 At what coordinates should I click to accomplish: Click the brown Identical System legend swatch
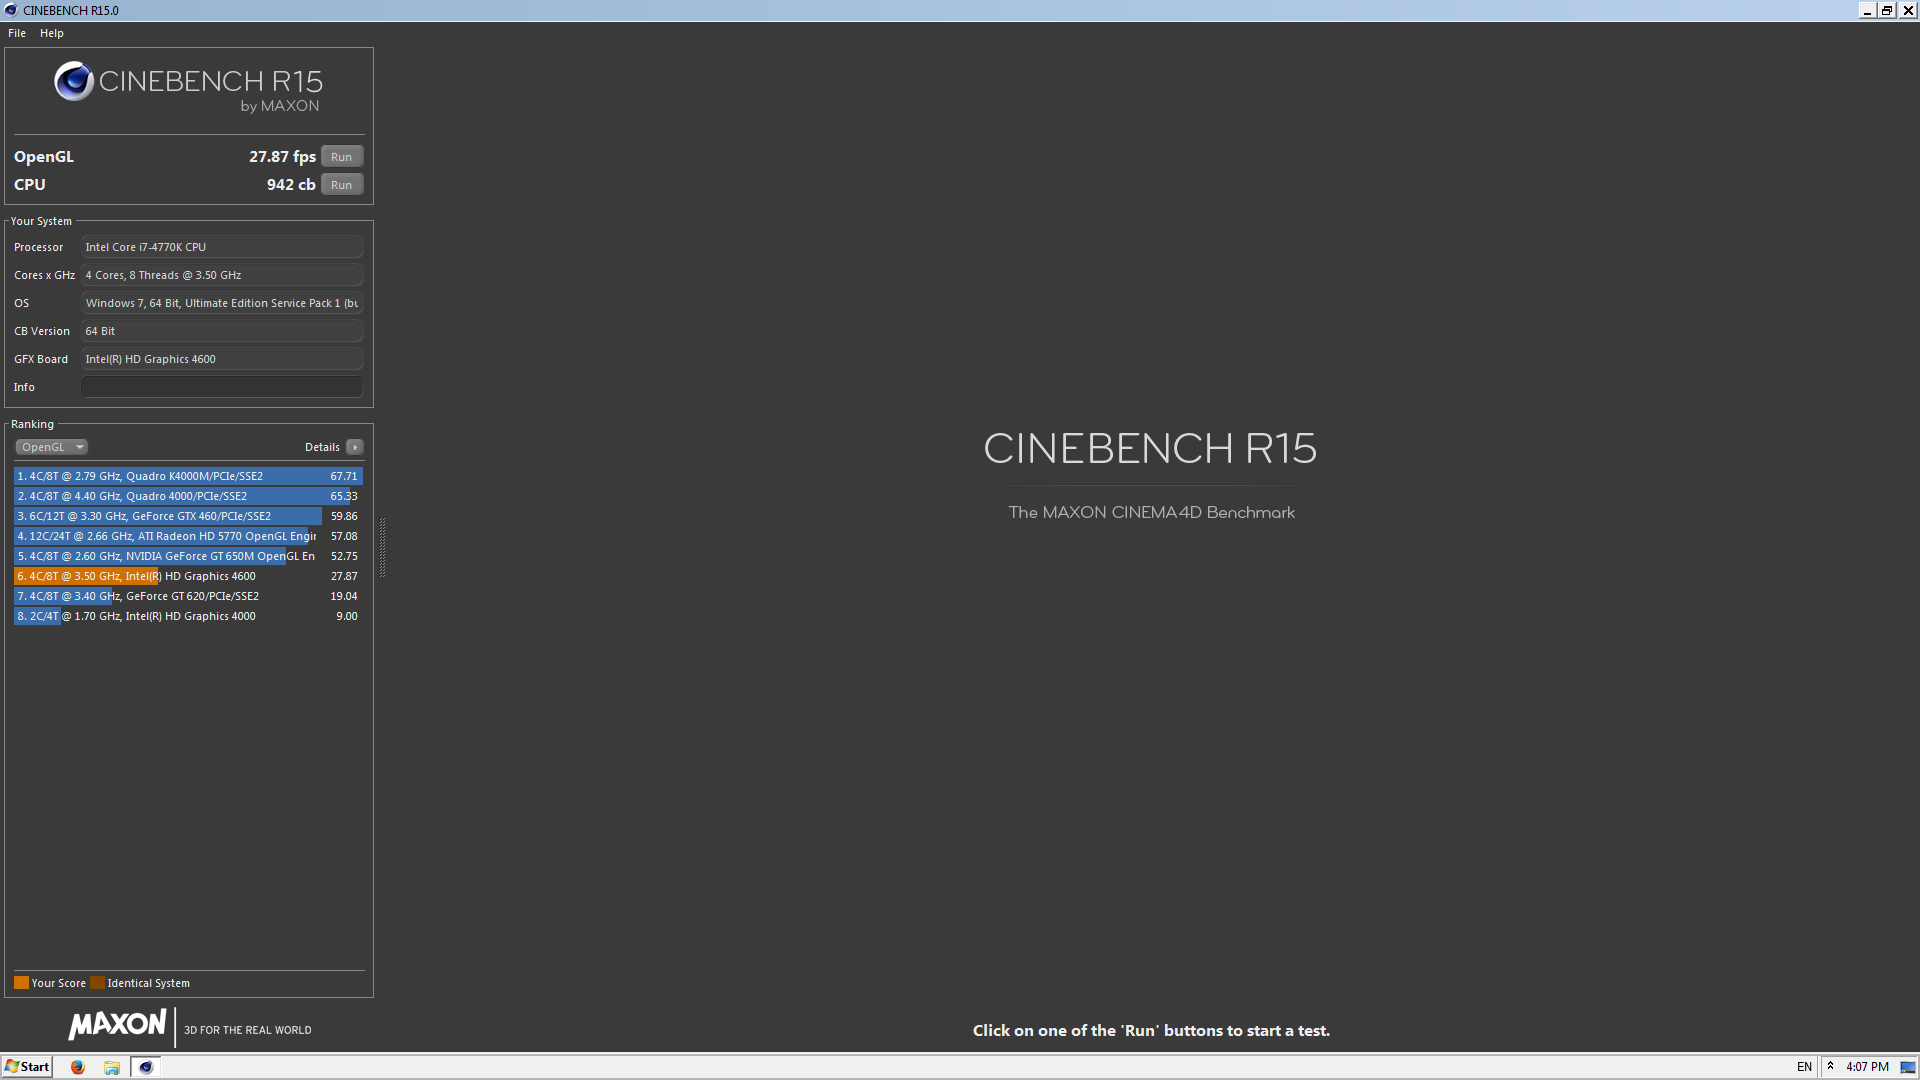(x=97, y=983)
